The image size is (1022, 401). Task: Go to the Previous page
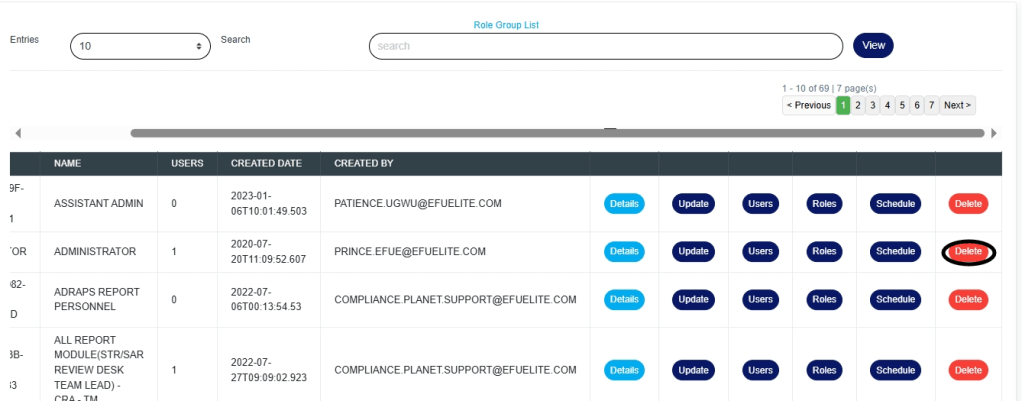coord(808,105)
